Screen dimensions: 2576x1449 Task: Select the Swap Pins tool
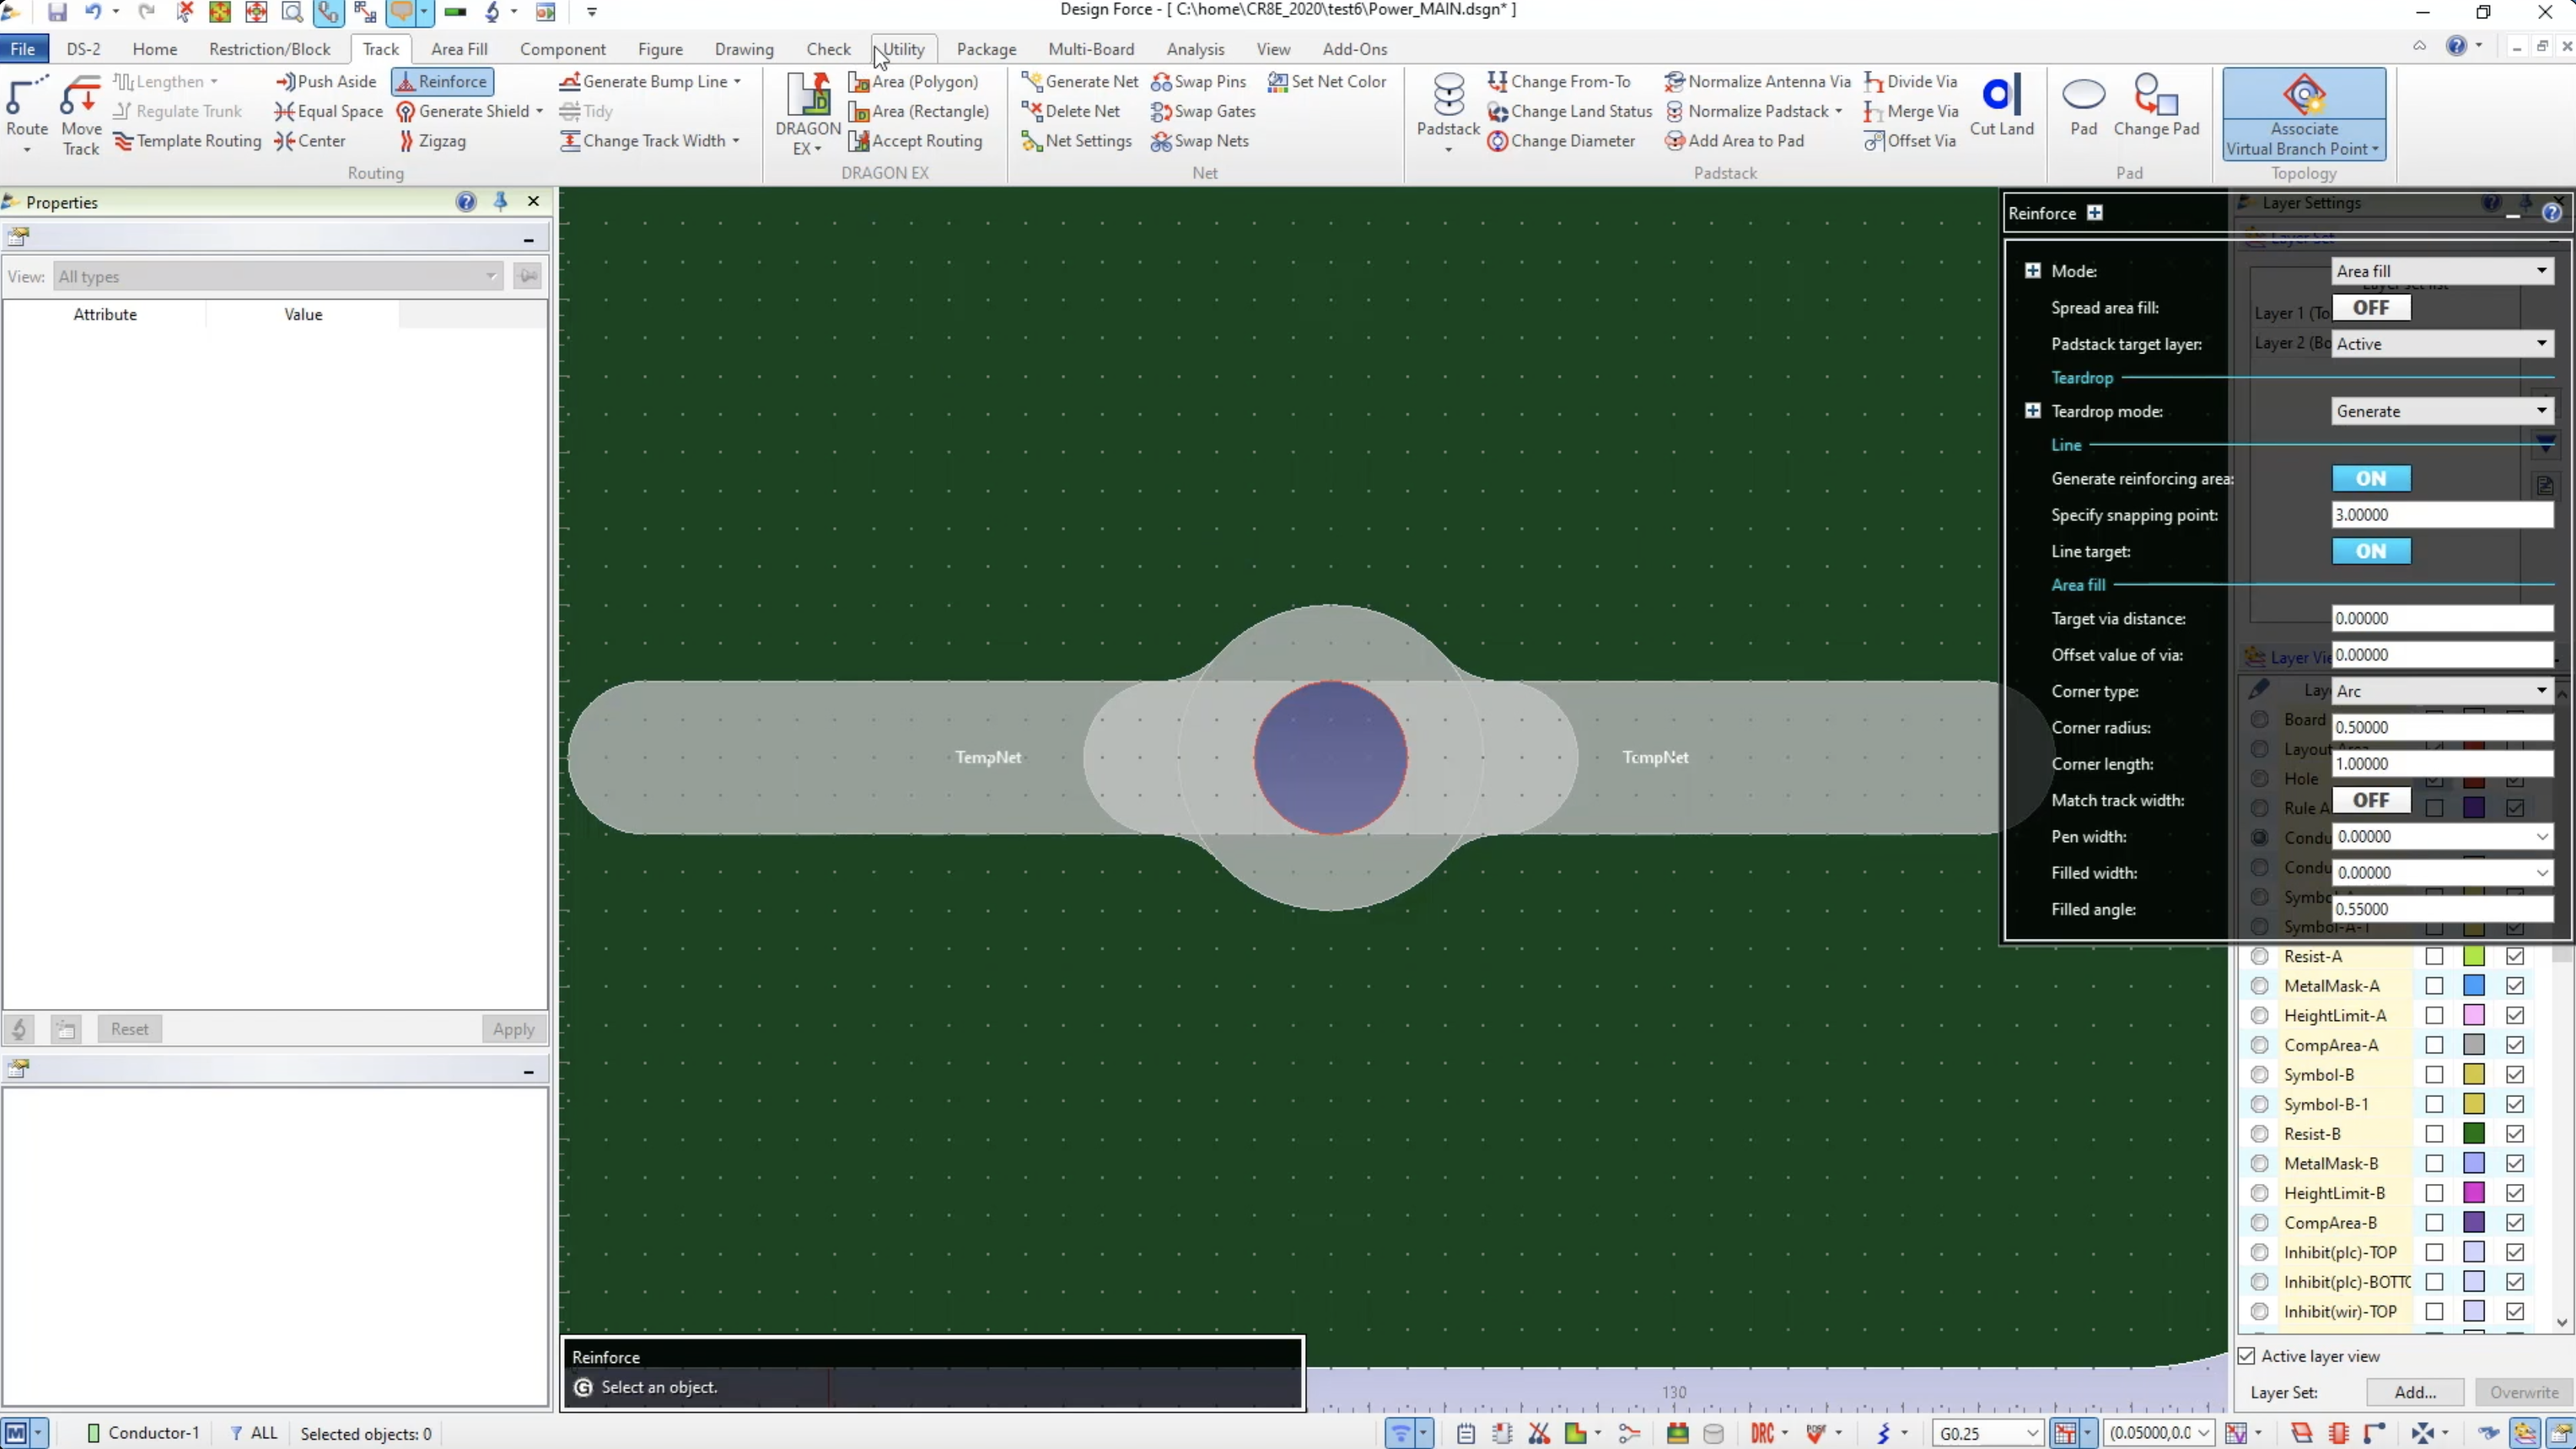click(x=1198, y=82)
